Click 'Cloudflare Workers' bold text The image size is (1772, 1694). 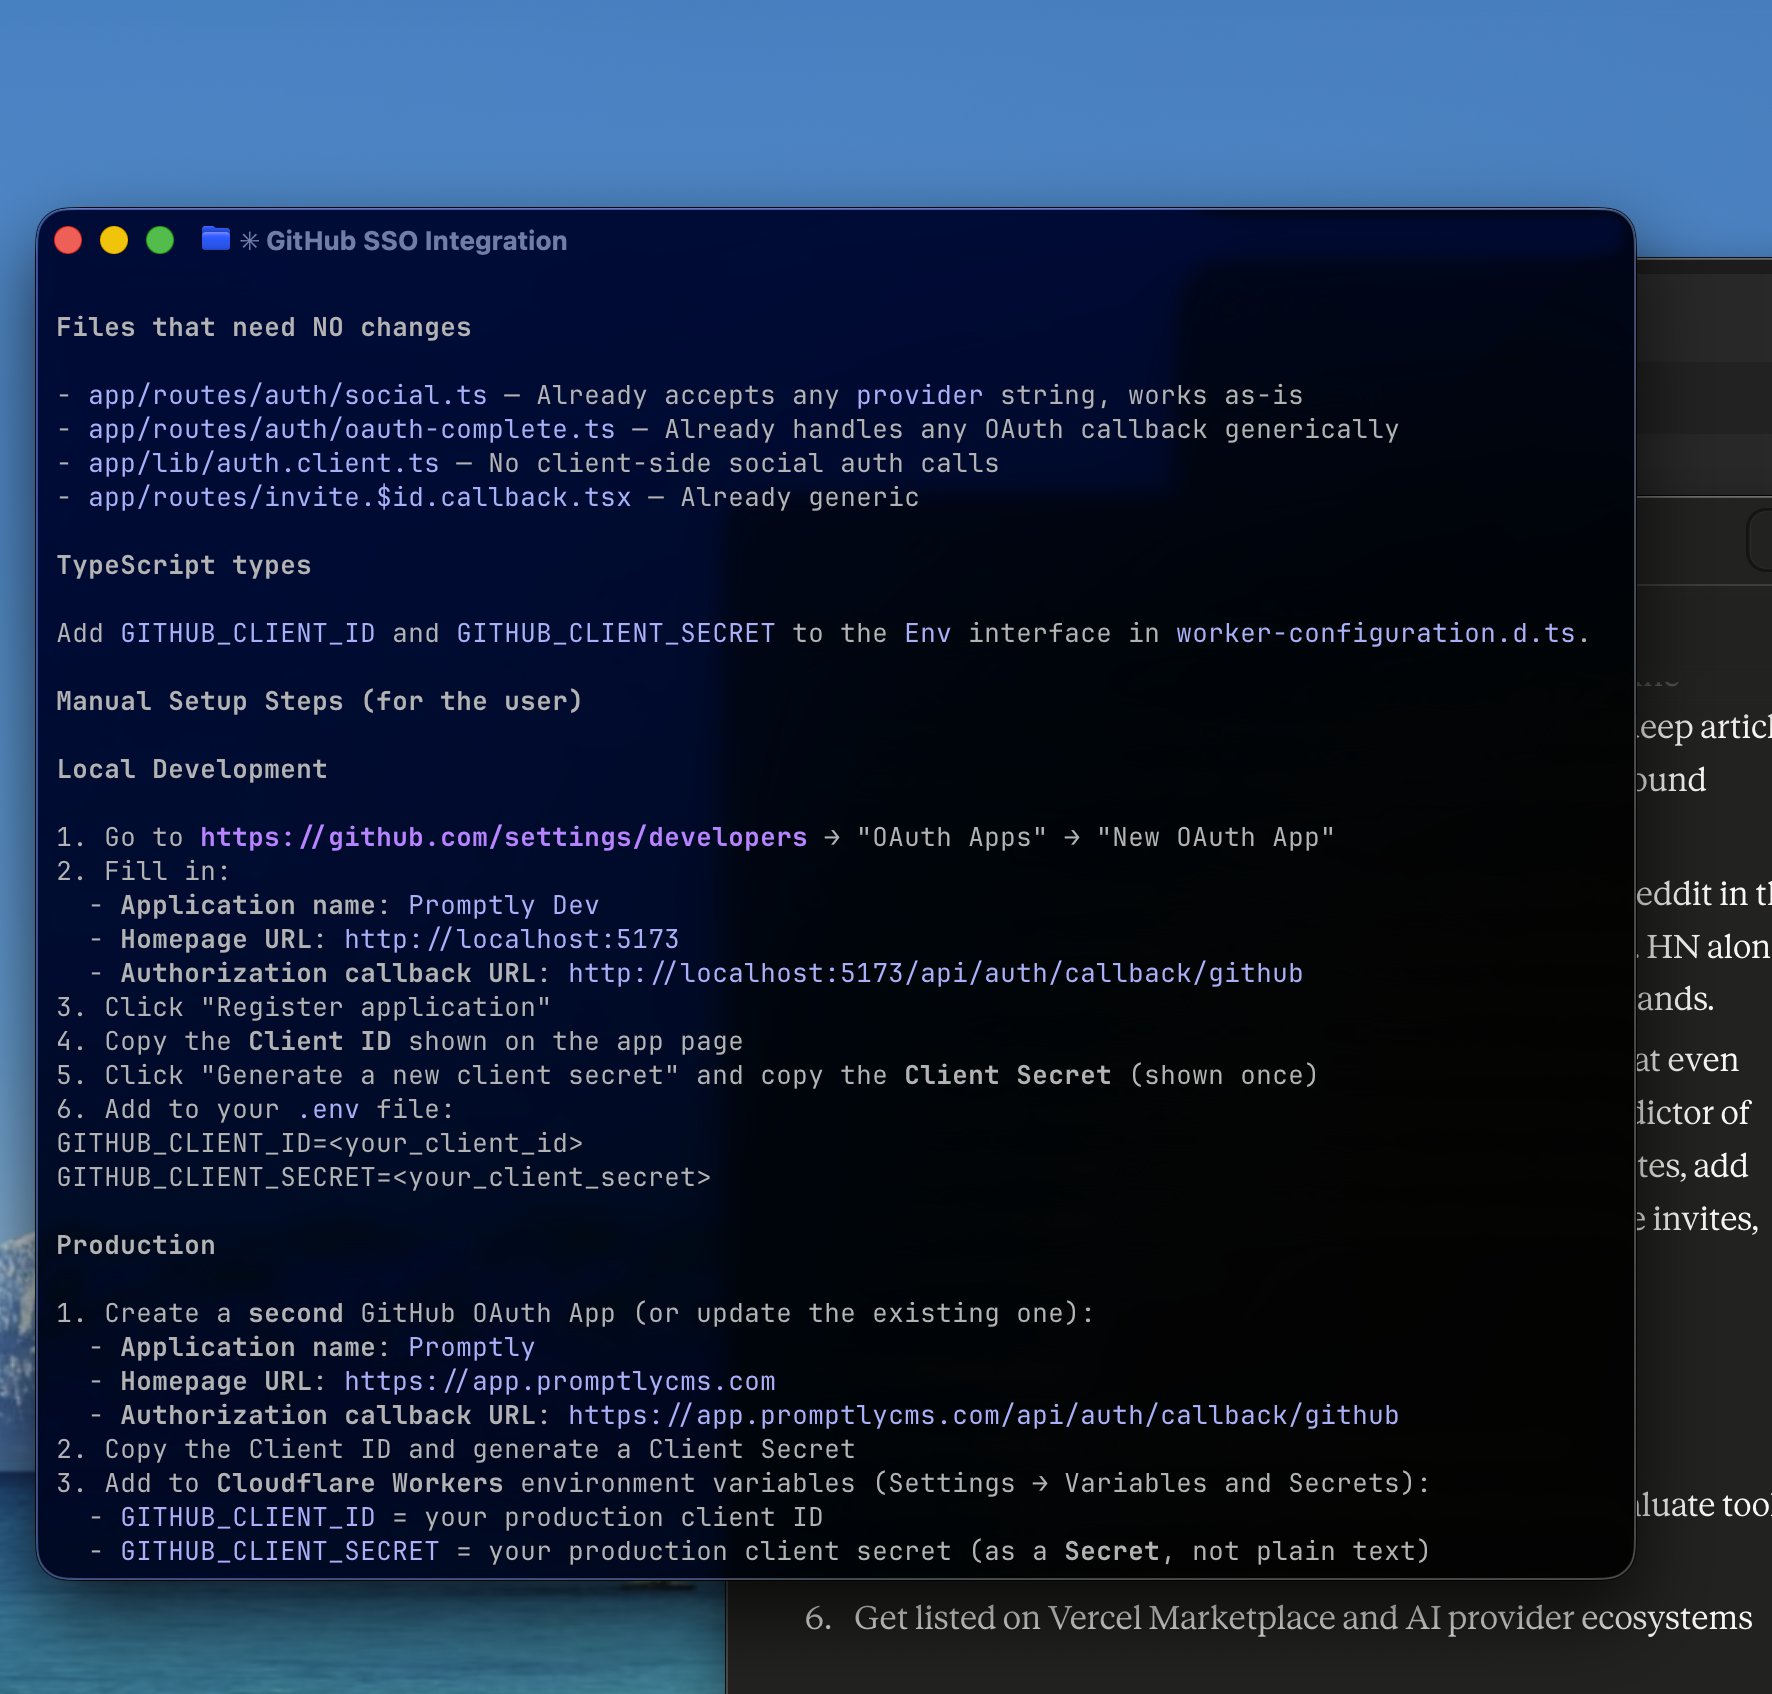(x=360, y=1483)
